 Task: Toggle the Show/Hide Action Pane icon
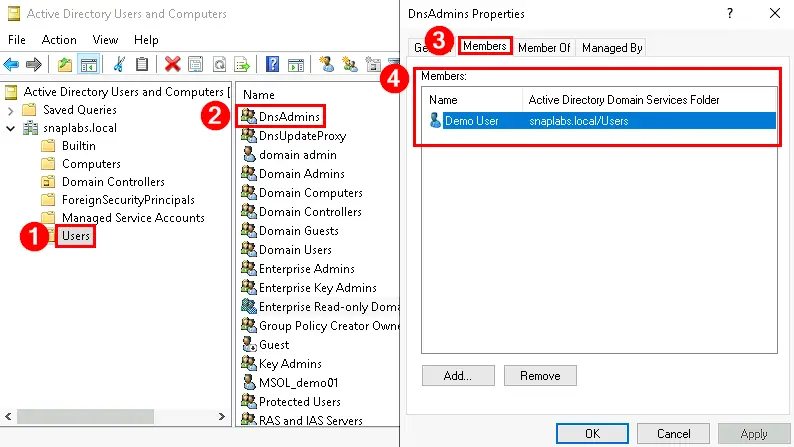[x=296, y=64]
